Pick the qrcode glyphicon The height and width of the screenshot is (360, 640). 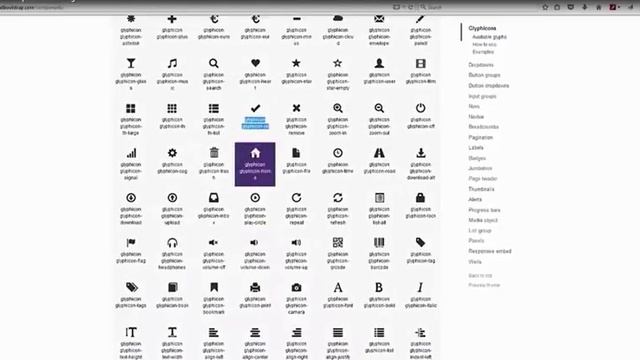coord(338,243)
